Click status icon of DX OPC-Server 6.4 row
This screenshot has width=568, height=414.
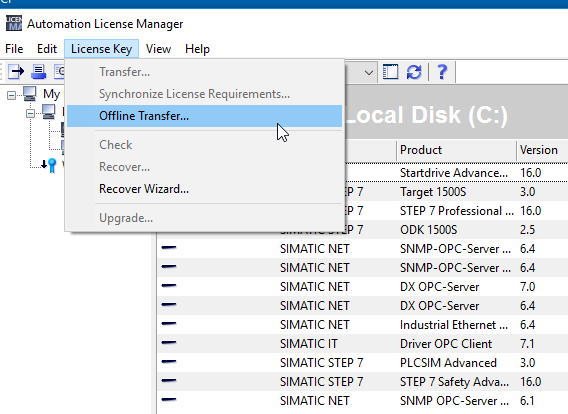click(169, 305)
